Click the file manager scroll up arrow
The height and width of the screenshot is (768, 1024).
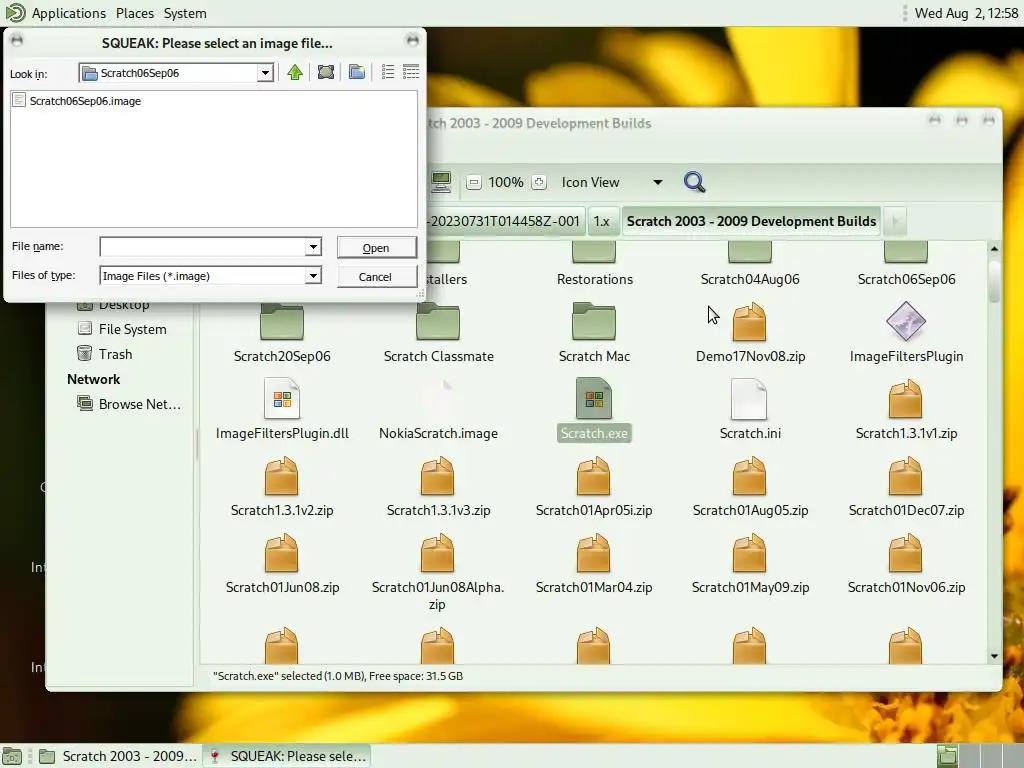[x=994, y=249]
